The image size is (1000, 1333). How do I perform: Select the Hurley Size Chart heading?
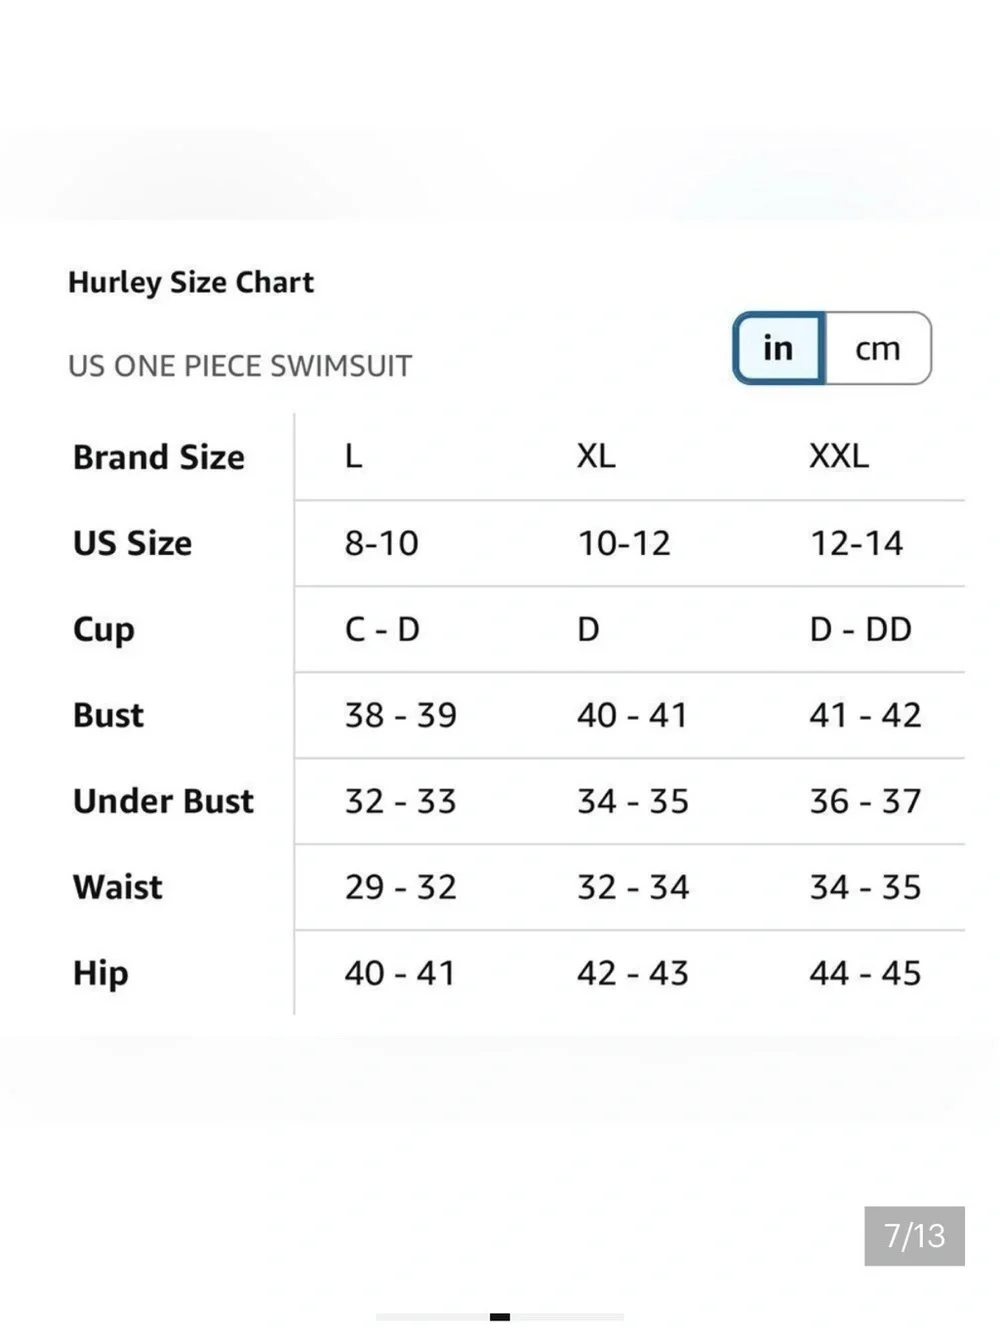click(x=191, y=283)
